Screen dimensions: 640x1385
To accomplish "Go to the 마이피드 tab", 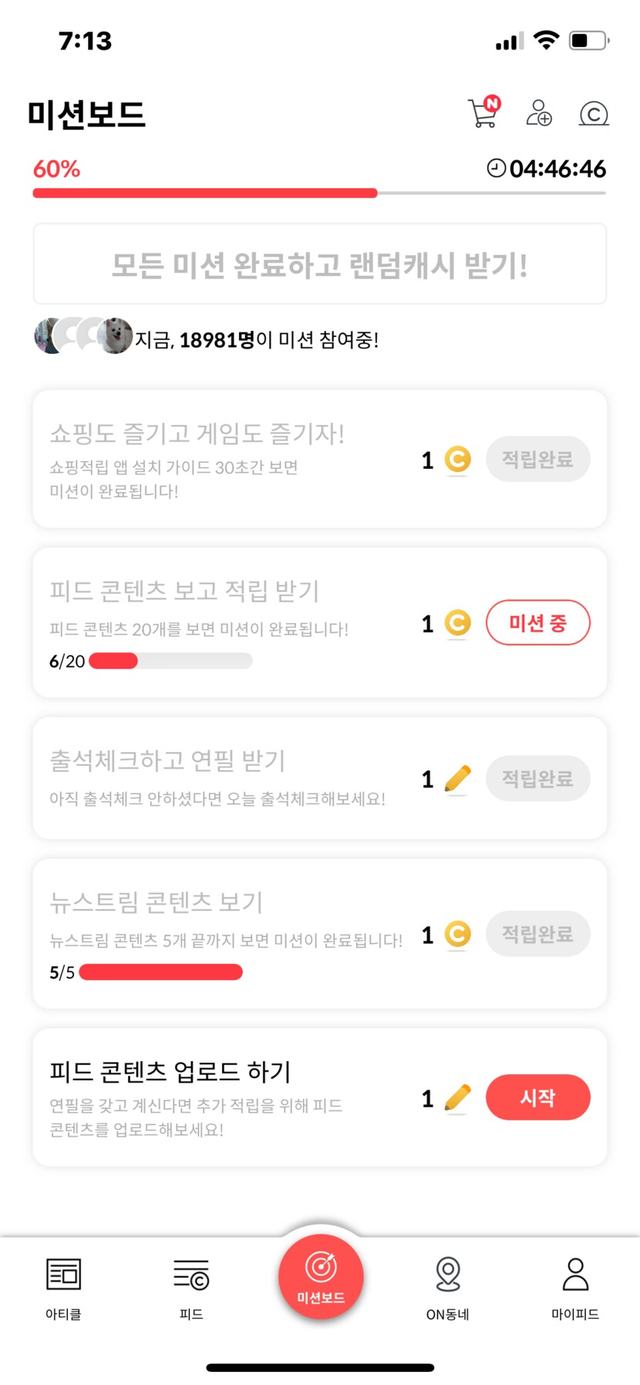I will click(x=575, y=1288).
